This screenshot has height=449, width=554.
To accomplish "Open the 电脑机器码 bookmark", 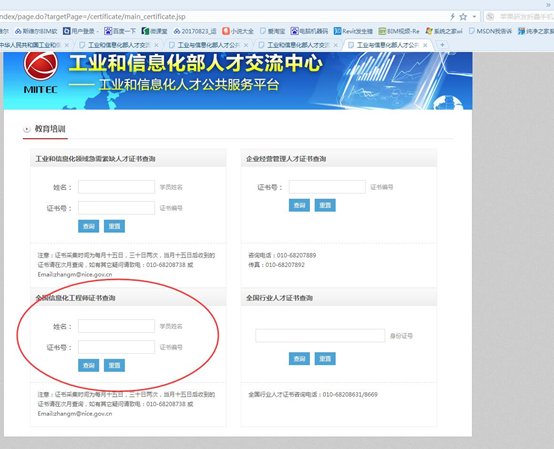I will pyautogui.click(x=309, y=31).
